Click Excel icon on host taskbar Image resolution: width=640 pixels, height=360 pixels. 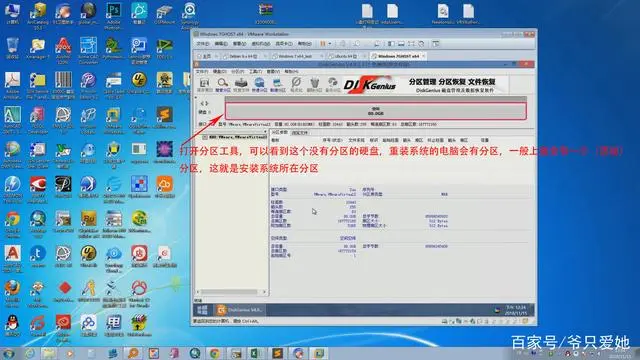(x=256, y=353)
